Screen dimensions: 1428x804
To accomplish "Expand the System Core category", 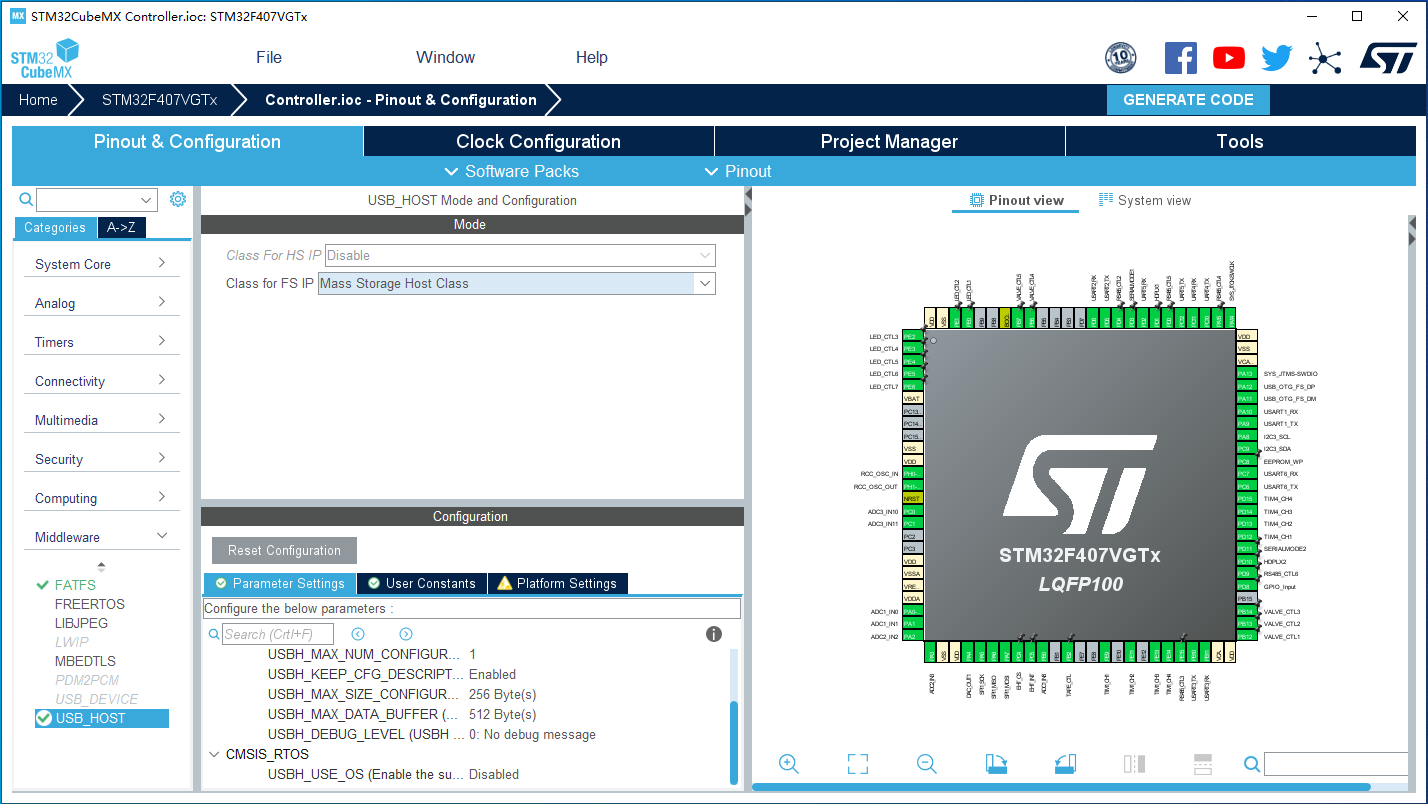I will click(x=100, y=264).
